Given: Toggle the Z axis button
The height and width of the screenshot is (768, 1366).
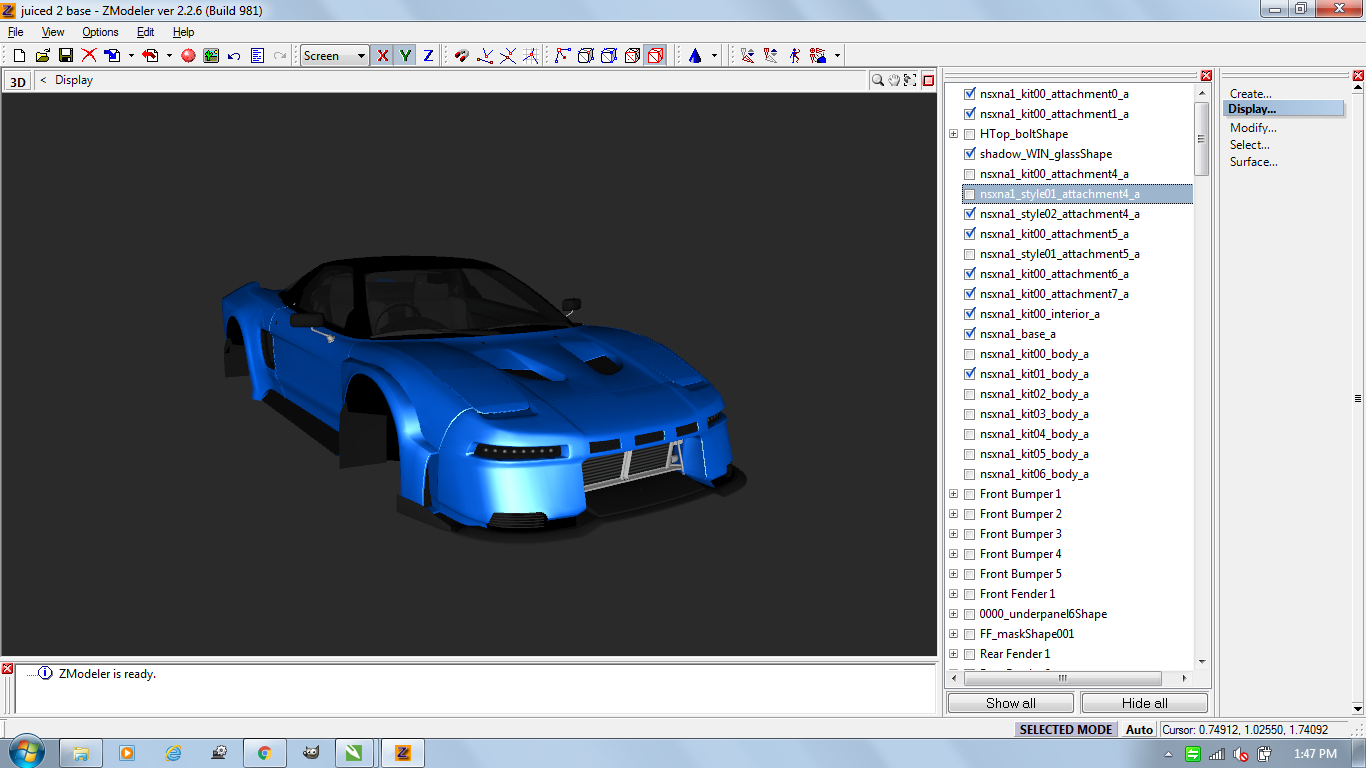Looking at the screenshot, I should click(x=428, y=56).
